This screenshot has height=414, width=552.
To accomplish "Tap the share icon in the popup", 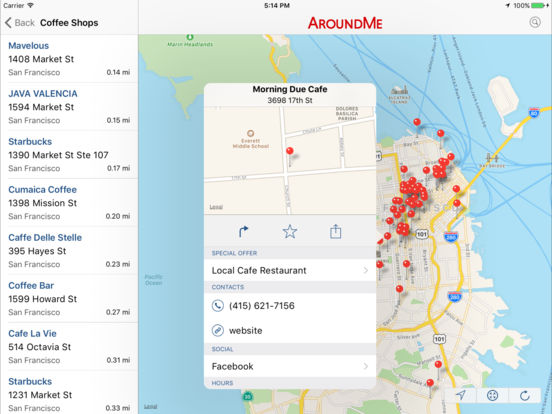I will point(335,232).
